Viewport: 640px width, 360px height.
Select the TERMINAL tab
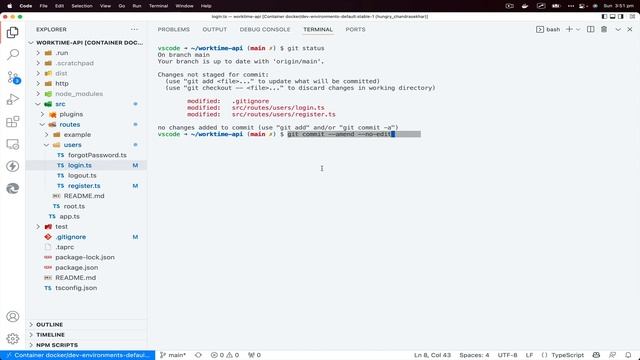click(x=318, y=29)
